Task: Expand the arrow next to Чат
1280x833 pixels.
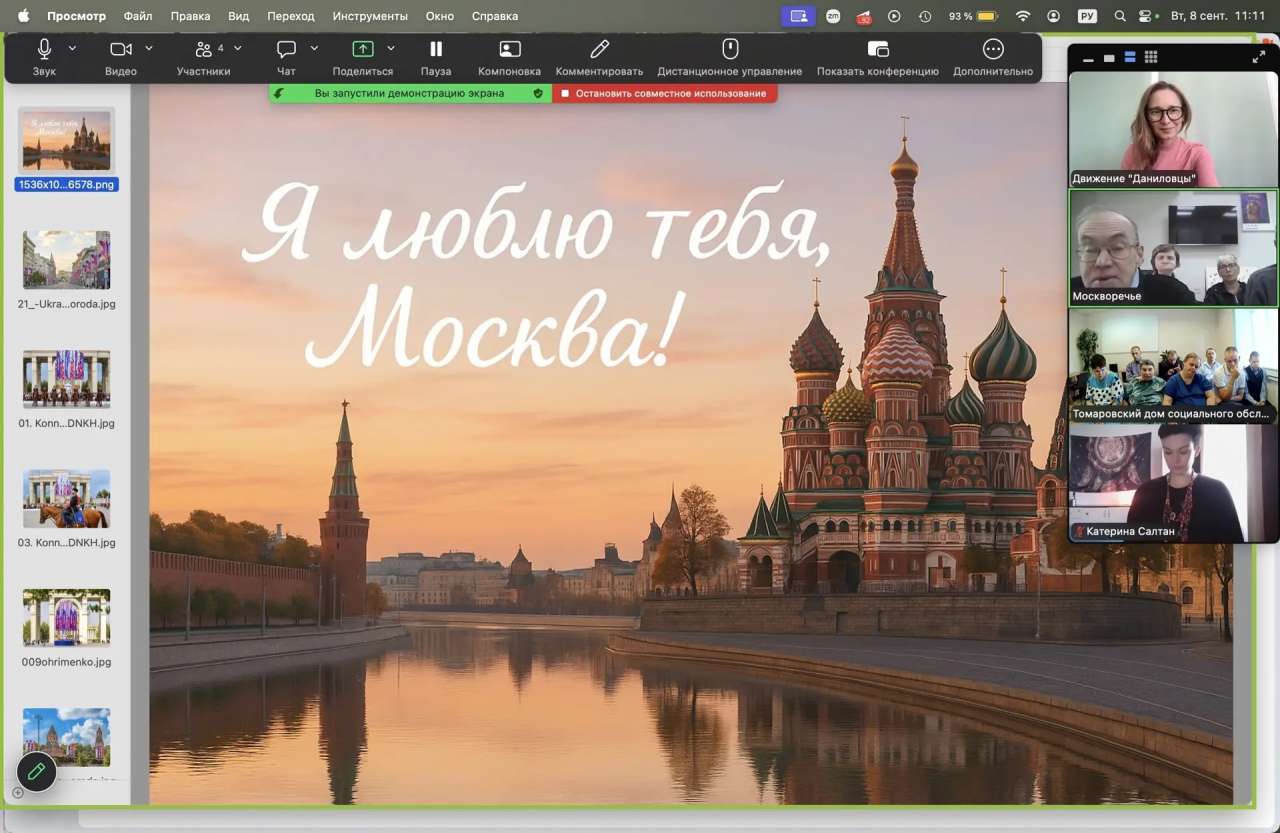Action: (314, 48)
